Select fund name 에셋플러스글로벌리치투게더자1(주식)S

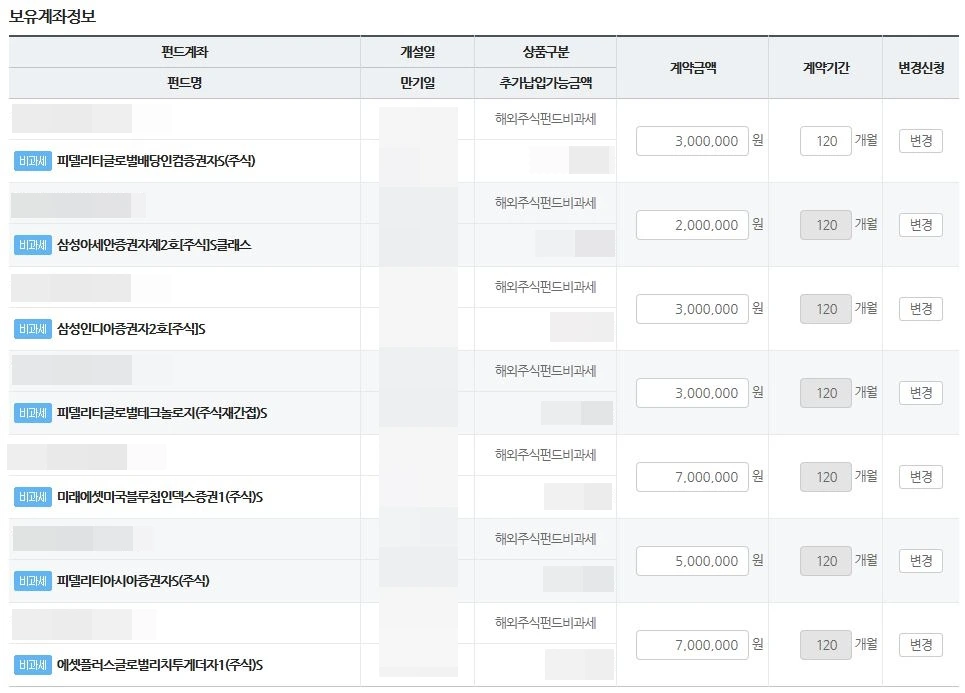pos(160,665)
